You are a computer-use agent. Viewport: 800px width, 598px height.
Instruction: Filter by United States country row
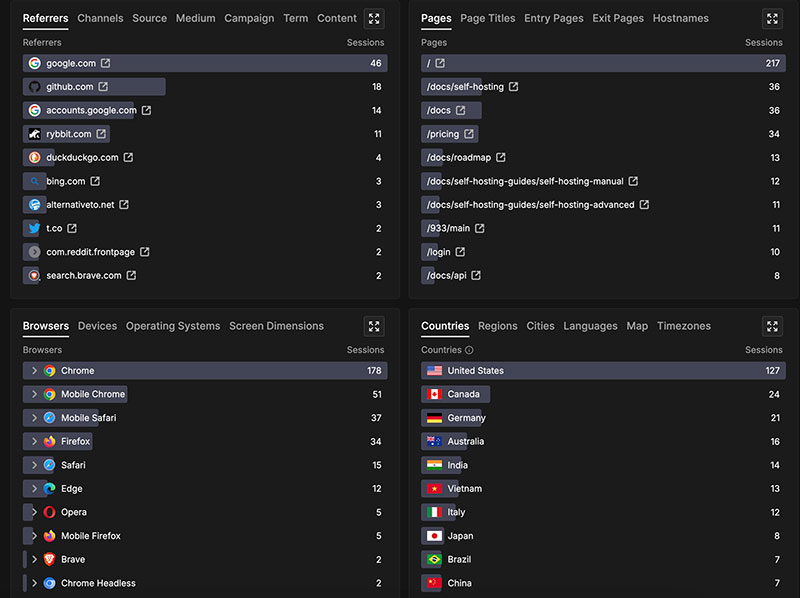click(603, 370)
